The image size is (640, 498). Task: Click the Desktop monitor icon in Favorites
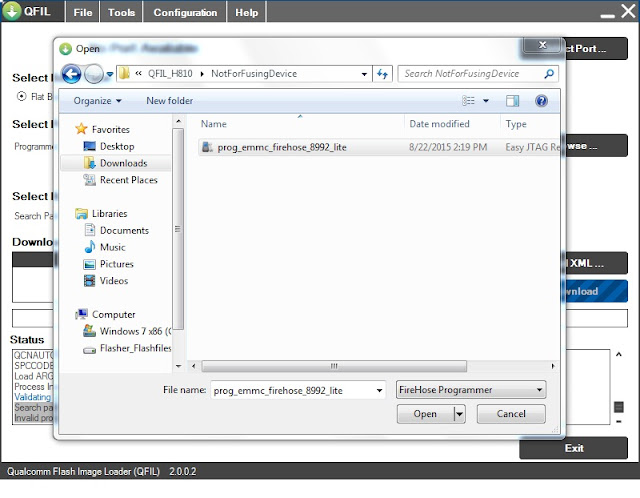click(89, 146)
